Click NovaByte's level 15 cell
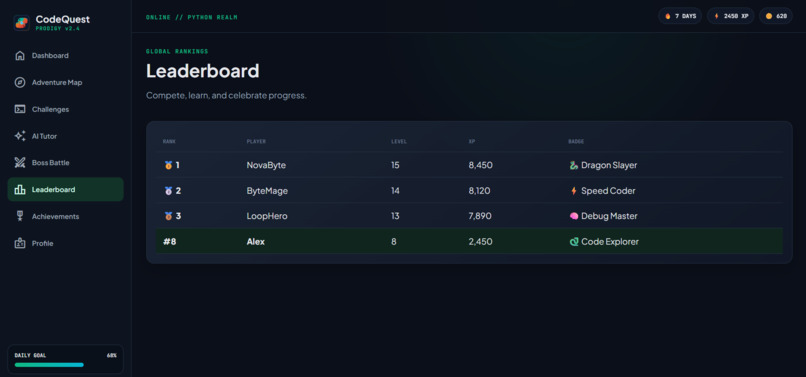Screen dimensions: 806x377 (x=395, y=165)
